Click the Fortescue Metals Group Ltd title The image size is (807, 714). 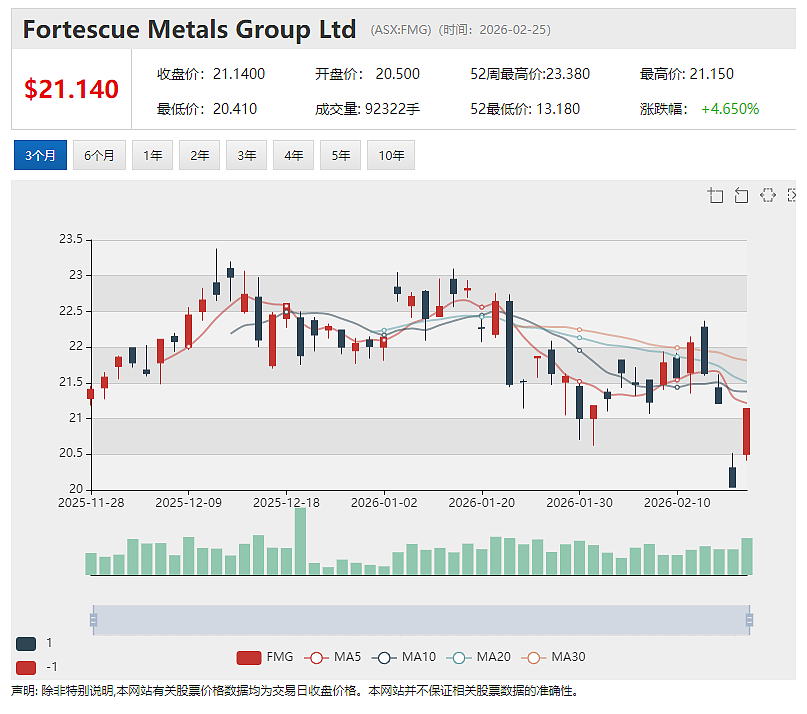click(x=189, y=29)
